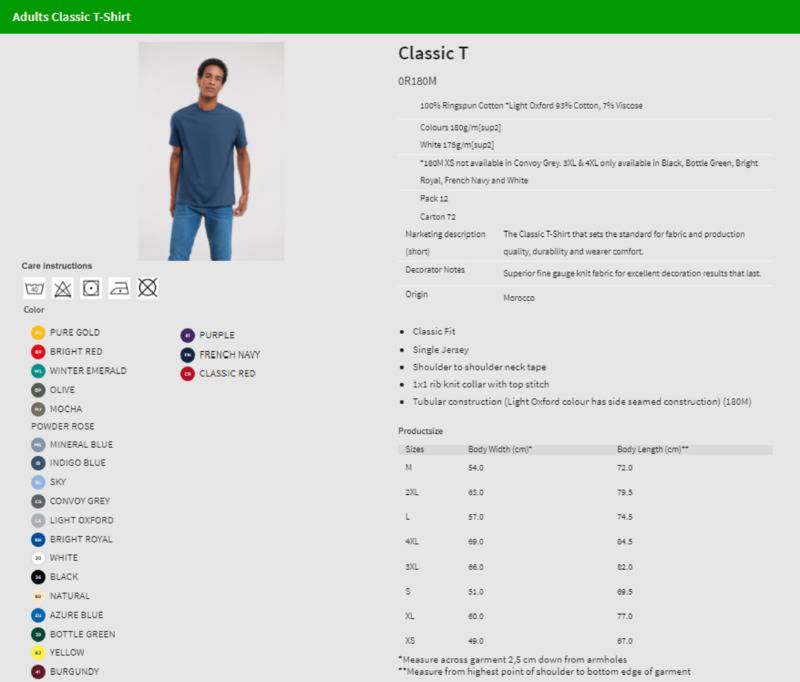This screenshot has height=682, width=800.
Task: Select the Bottle Green color swatch
Action: click(38, 634)
